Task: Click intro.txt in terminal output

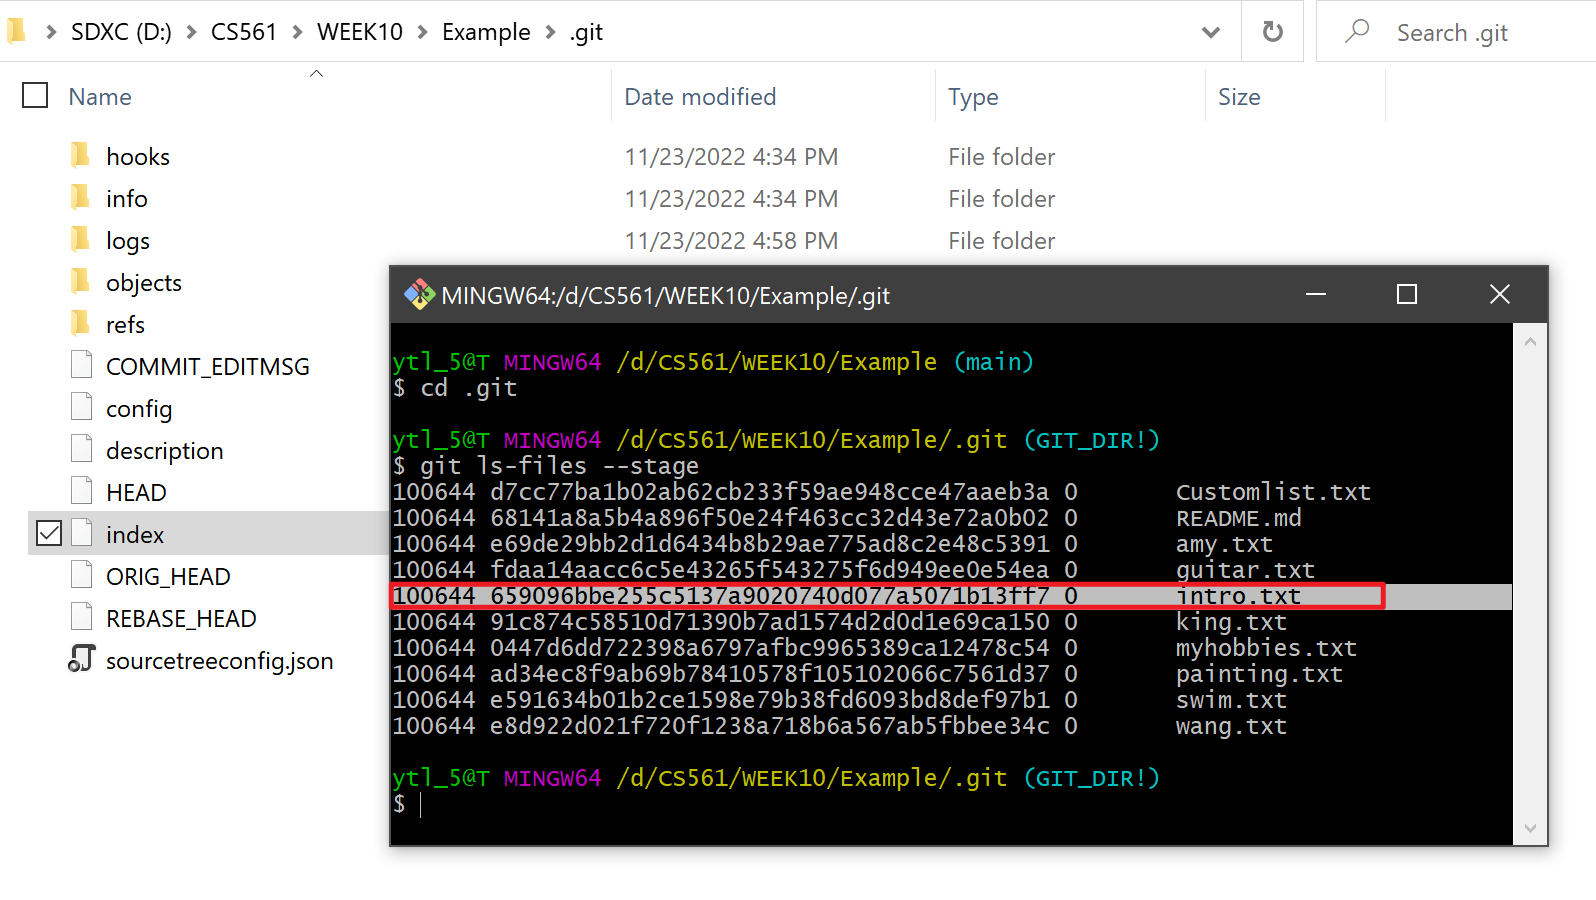Action: 1238,596
